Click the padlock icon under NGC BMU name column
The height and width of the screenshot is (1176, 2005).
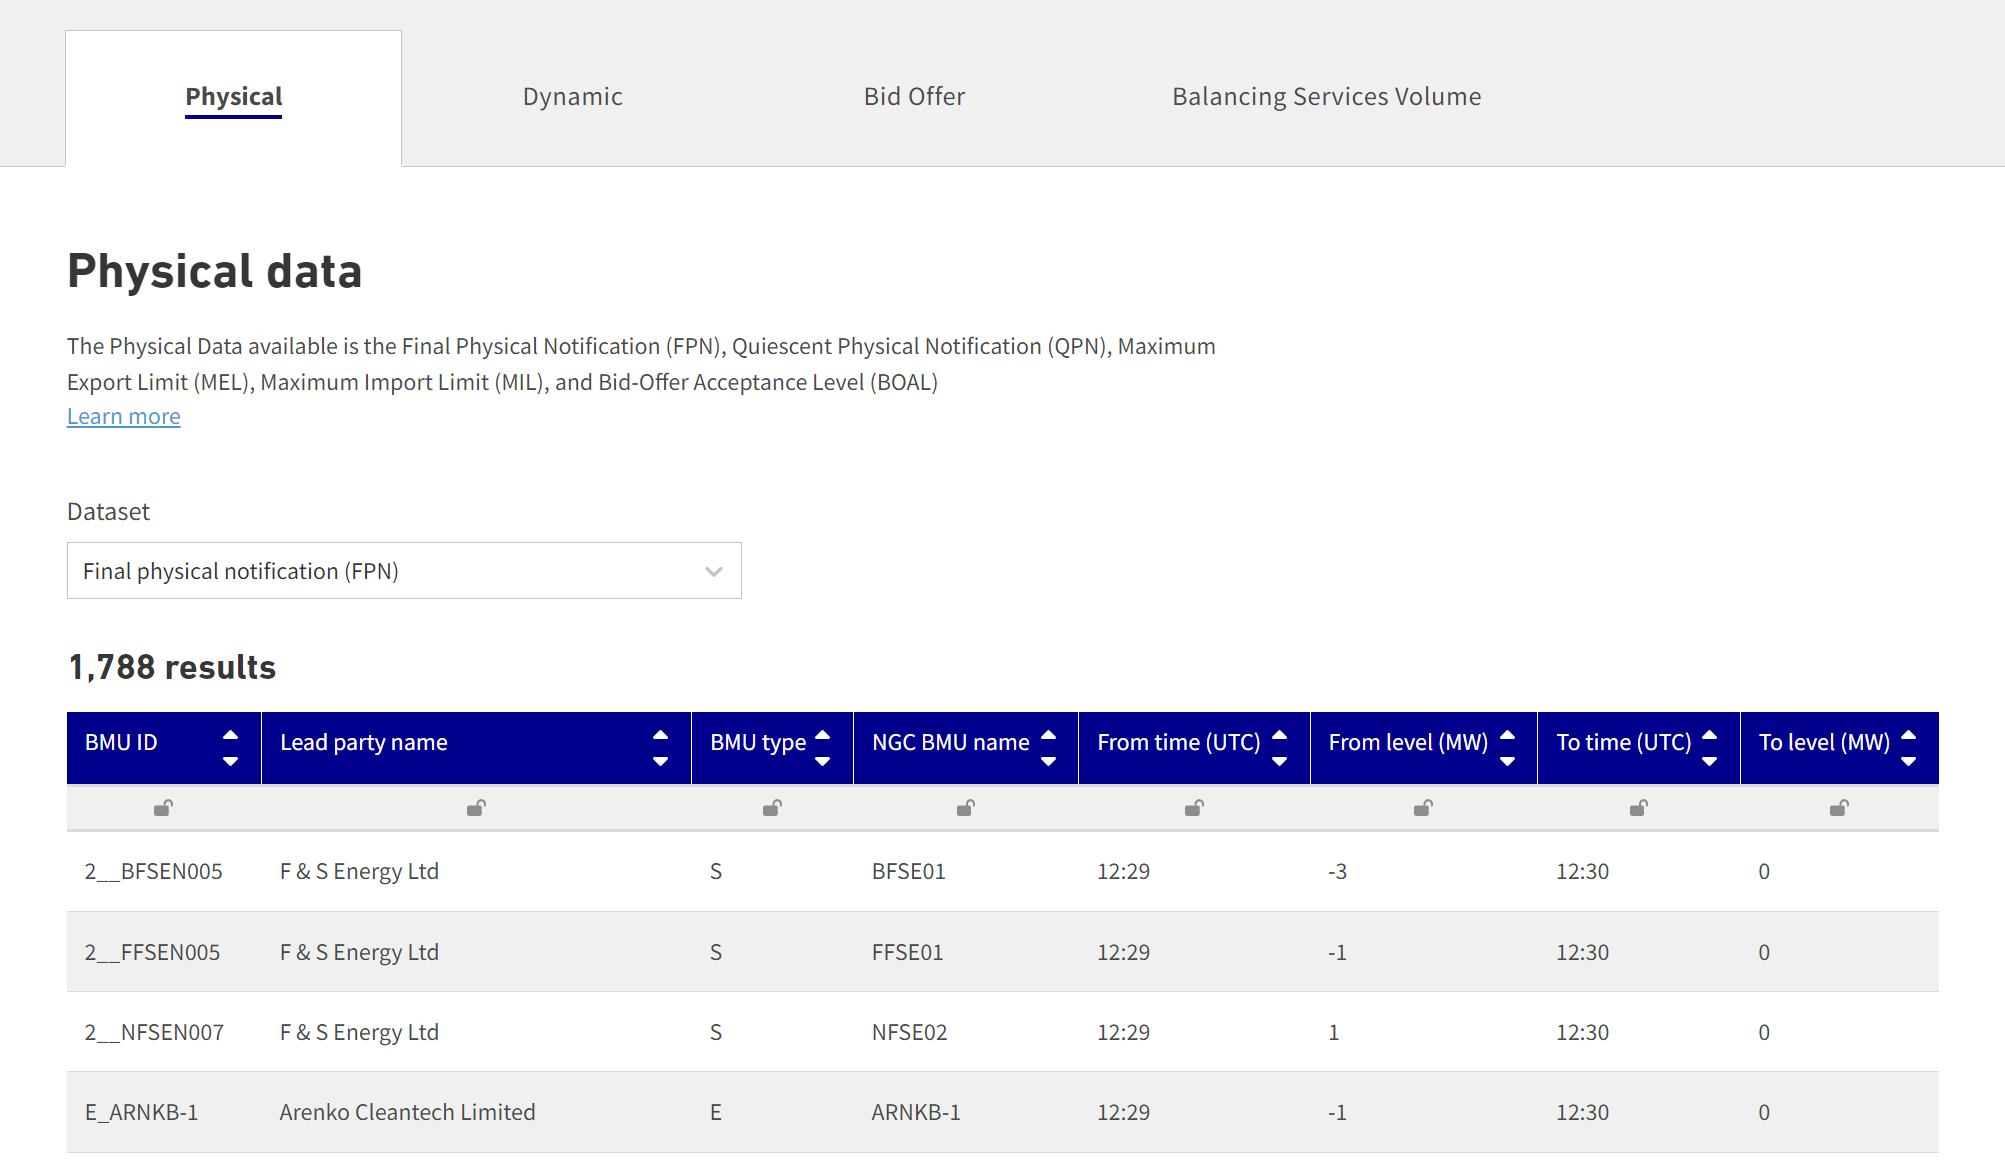[964, 807]
